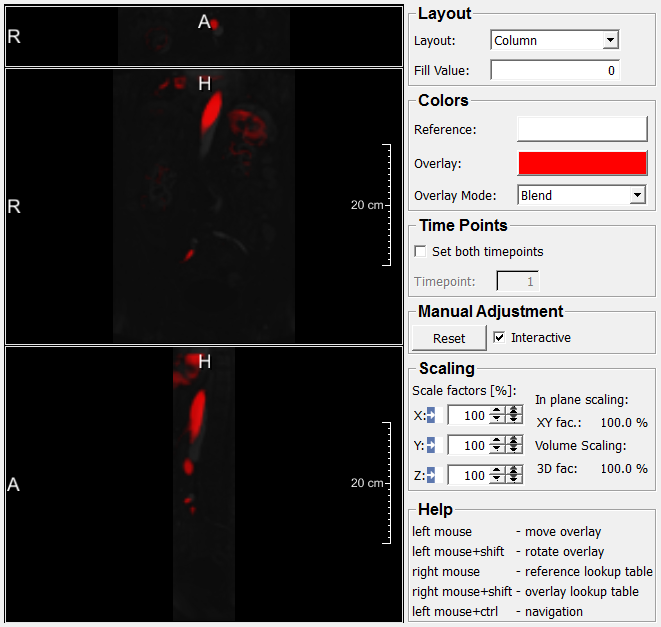Click the Z scale single-arrow down stepper
The height and width of the screenshot is (627, 661).
pos(497,480)
